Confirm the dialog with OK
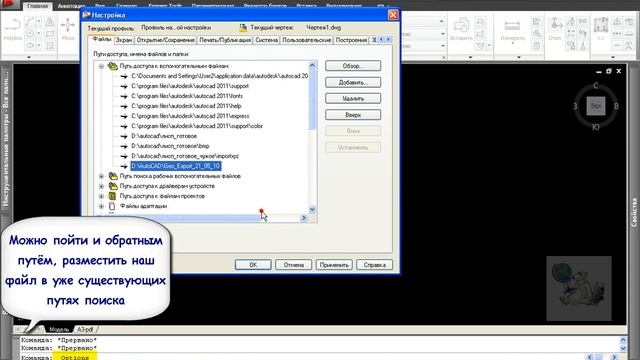640x360 pixels. pos(253,264)
